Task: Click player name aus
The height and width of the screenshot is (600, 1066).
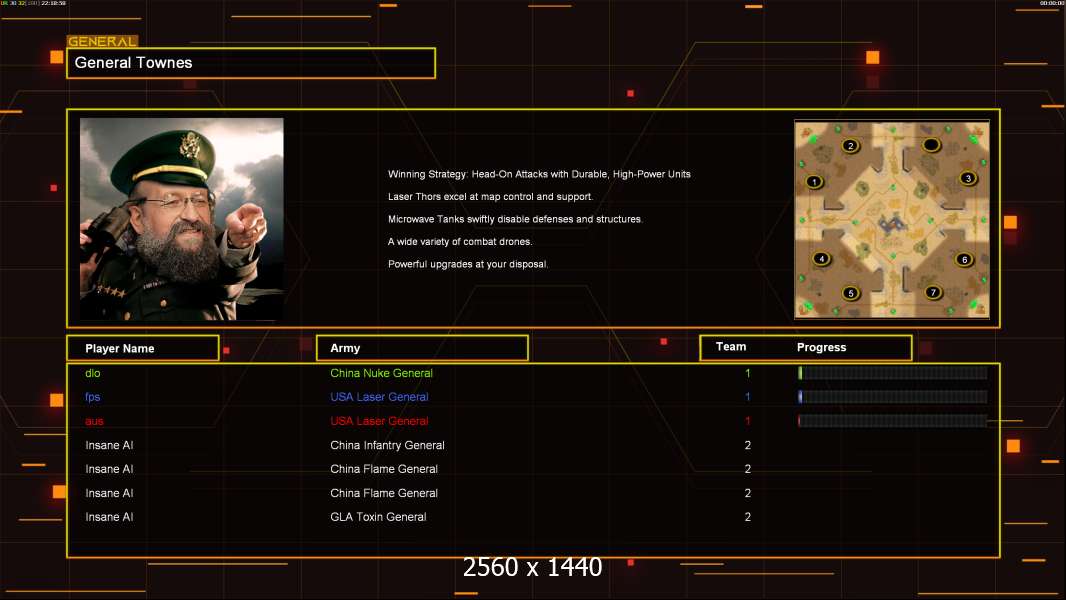Action: pos(94,421)
